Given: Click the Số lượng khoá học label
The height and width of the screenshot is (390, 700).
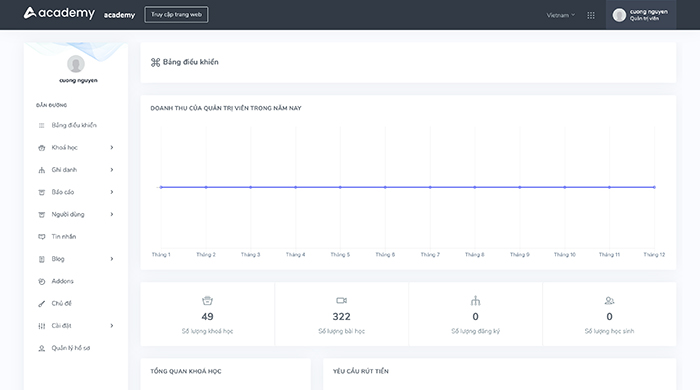Looking at the screenshot, I should click(207, 331).
